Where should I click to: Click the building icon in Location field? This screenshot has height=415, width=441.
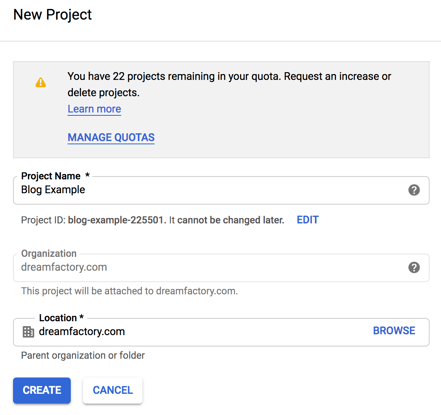pyautogui.click(x=28, y=332)
